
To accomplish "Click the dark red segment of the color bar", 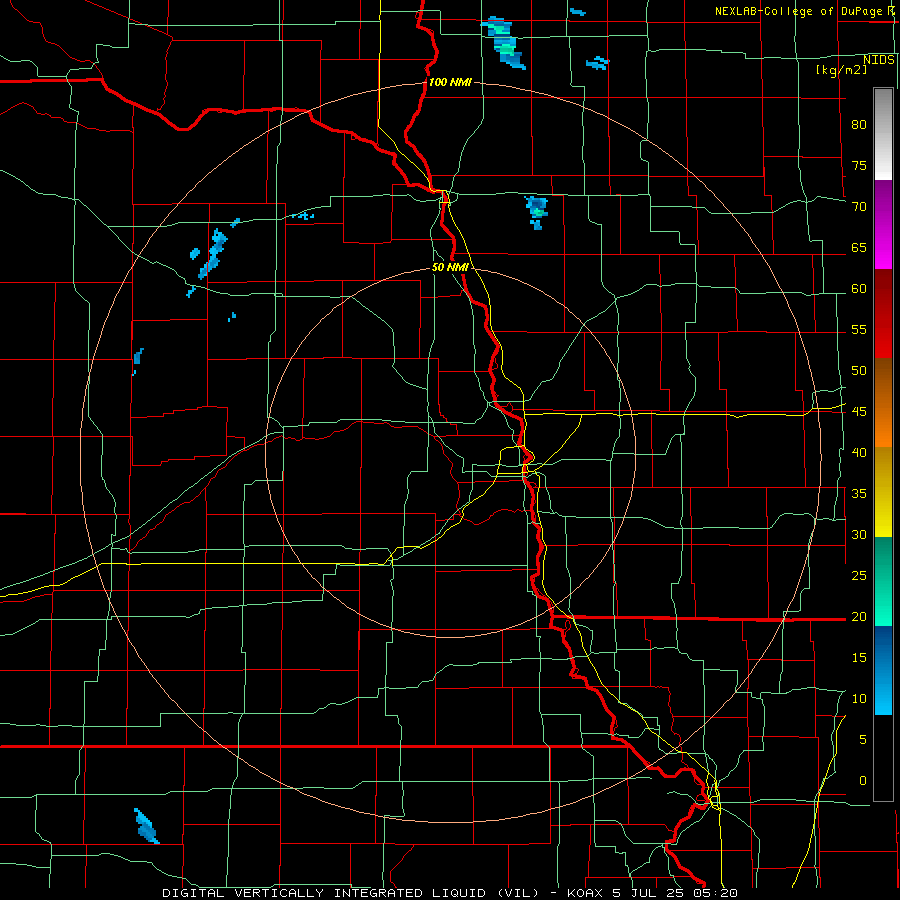I will pyautogui.click(x=883, y=314).
